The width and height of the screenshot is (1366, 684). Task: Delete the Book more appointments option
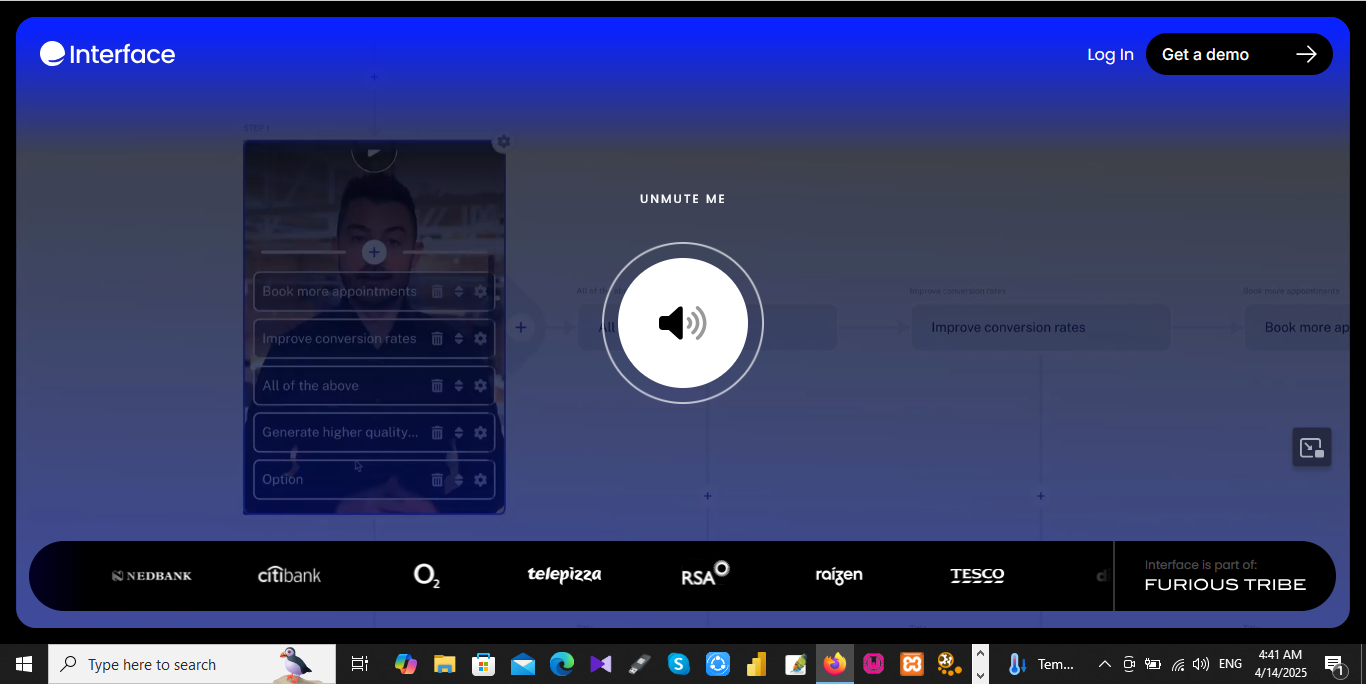[x=437, y=292]
